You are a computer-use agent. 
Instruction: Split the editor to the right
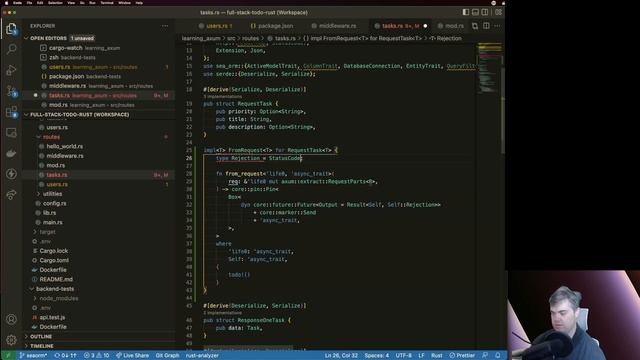486,26
